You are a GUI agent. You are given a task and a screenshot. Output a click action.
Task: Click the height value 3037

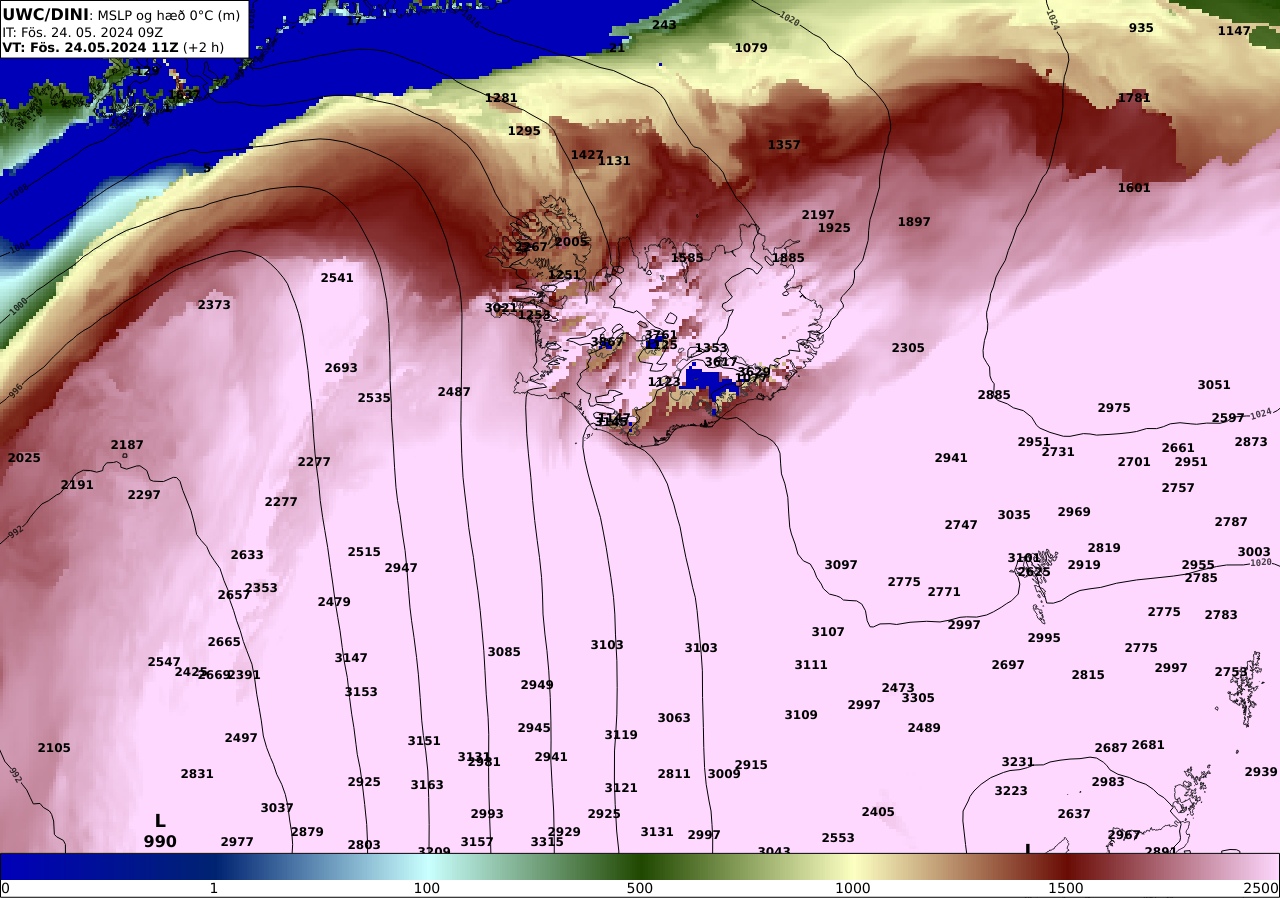[277, 808]
